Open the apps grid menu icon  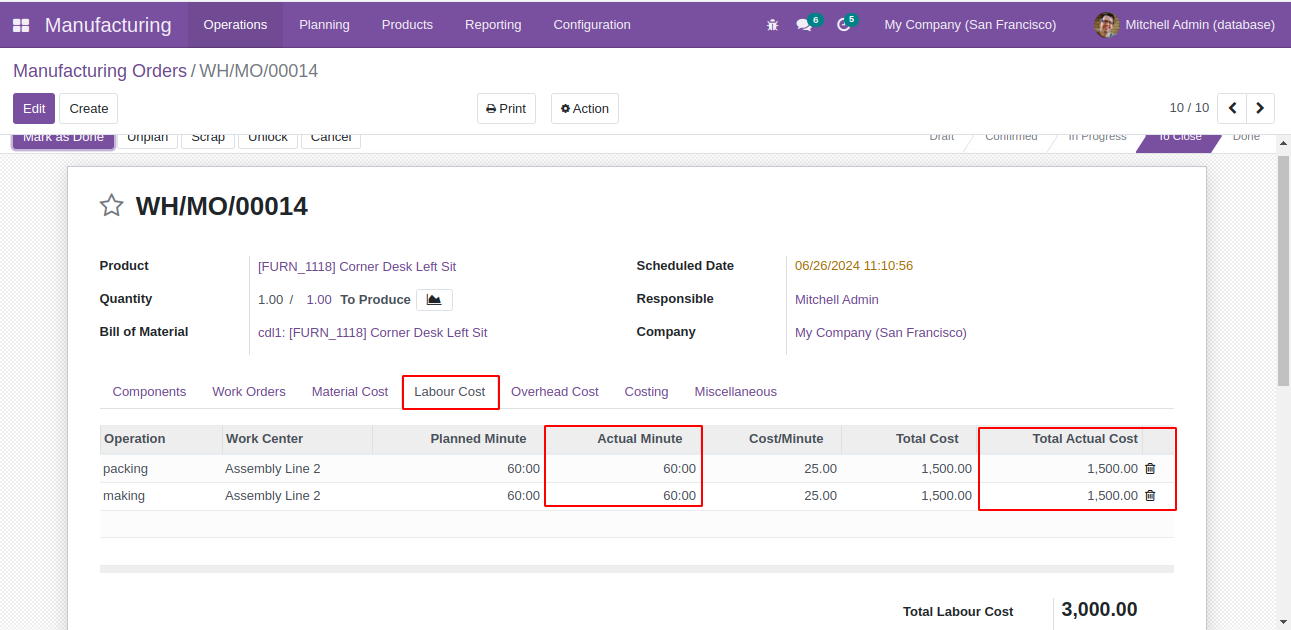21,25
